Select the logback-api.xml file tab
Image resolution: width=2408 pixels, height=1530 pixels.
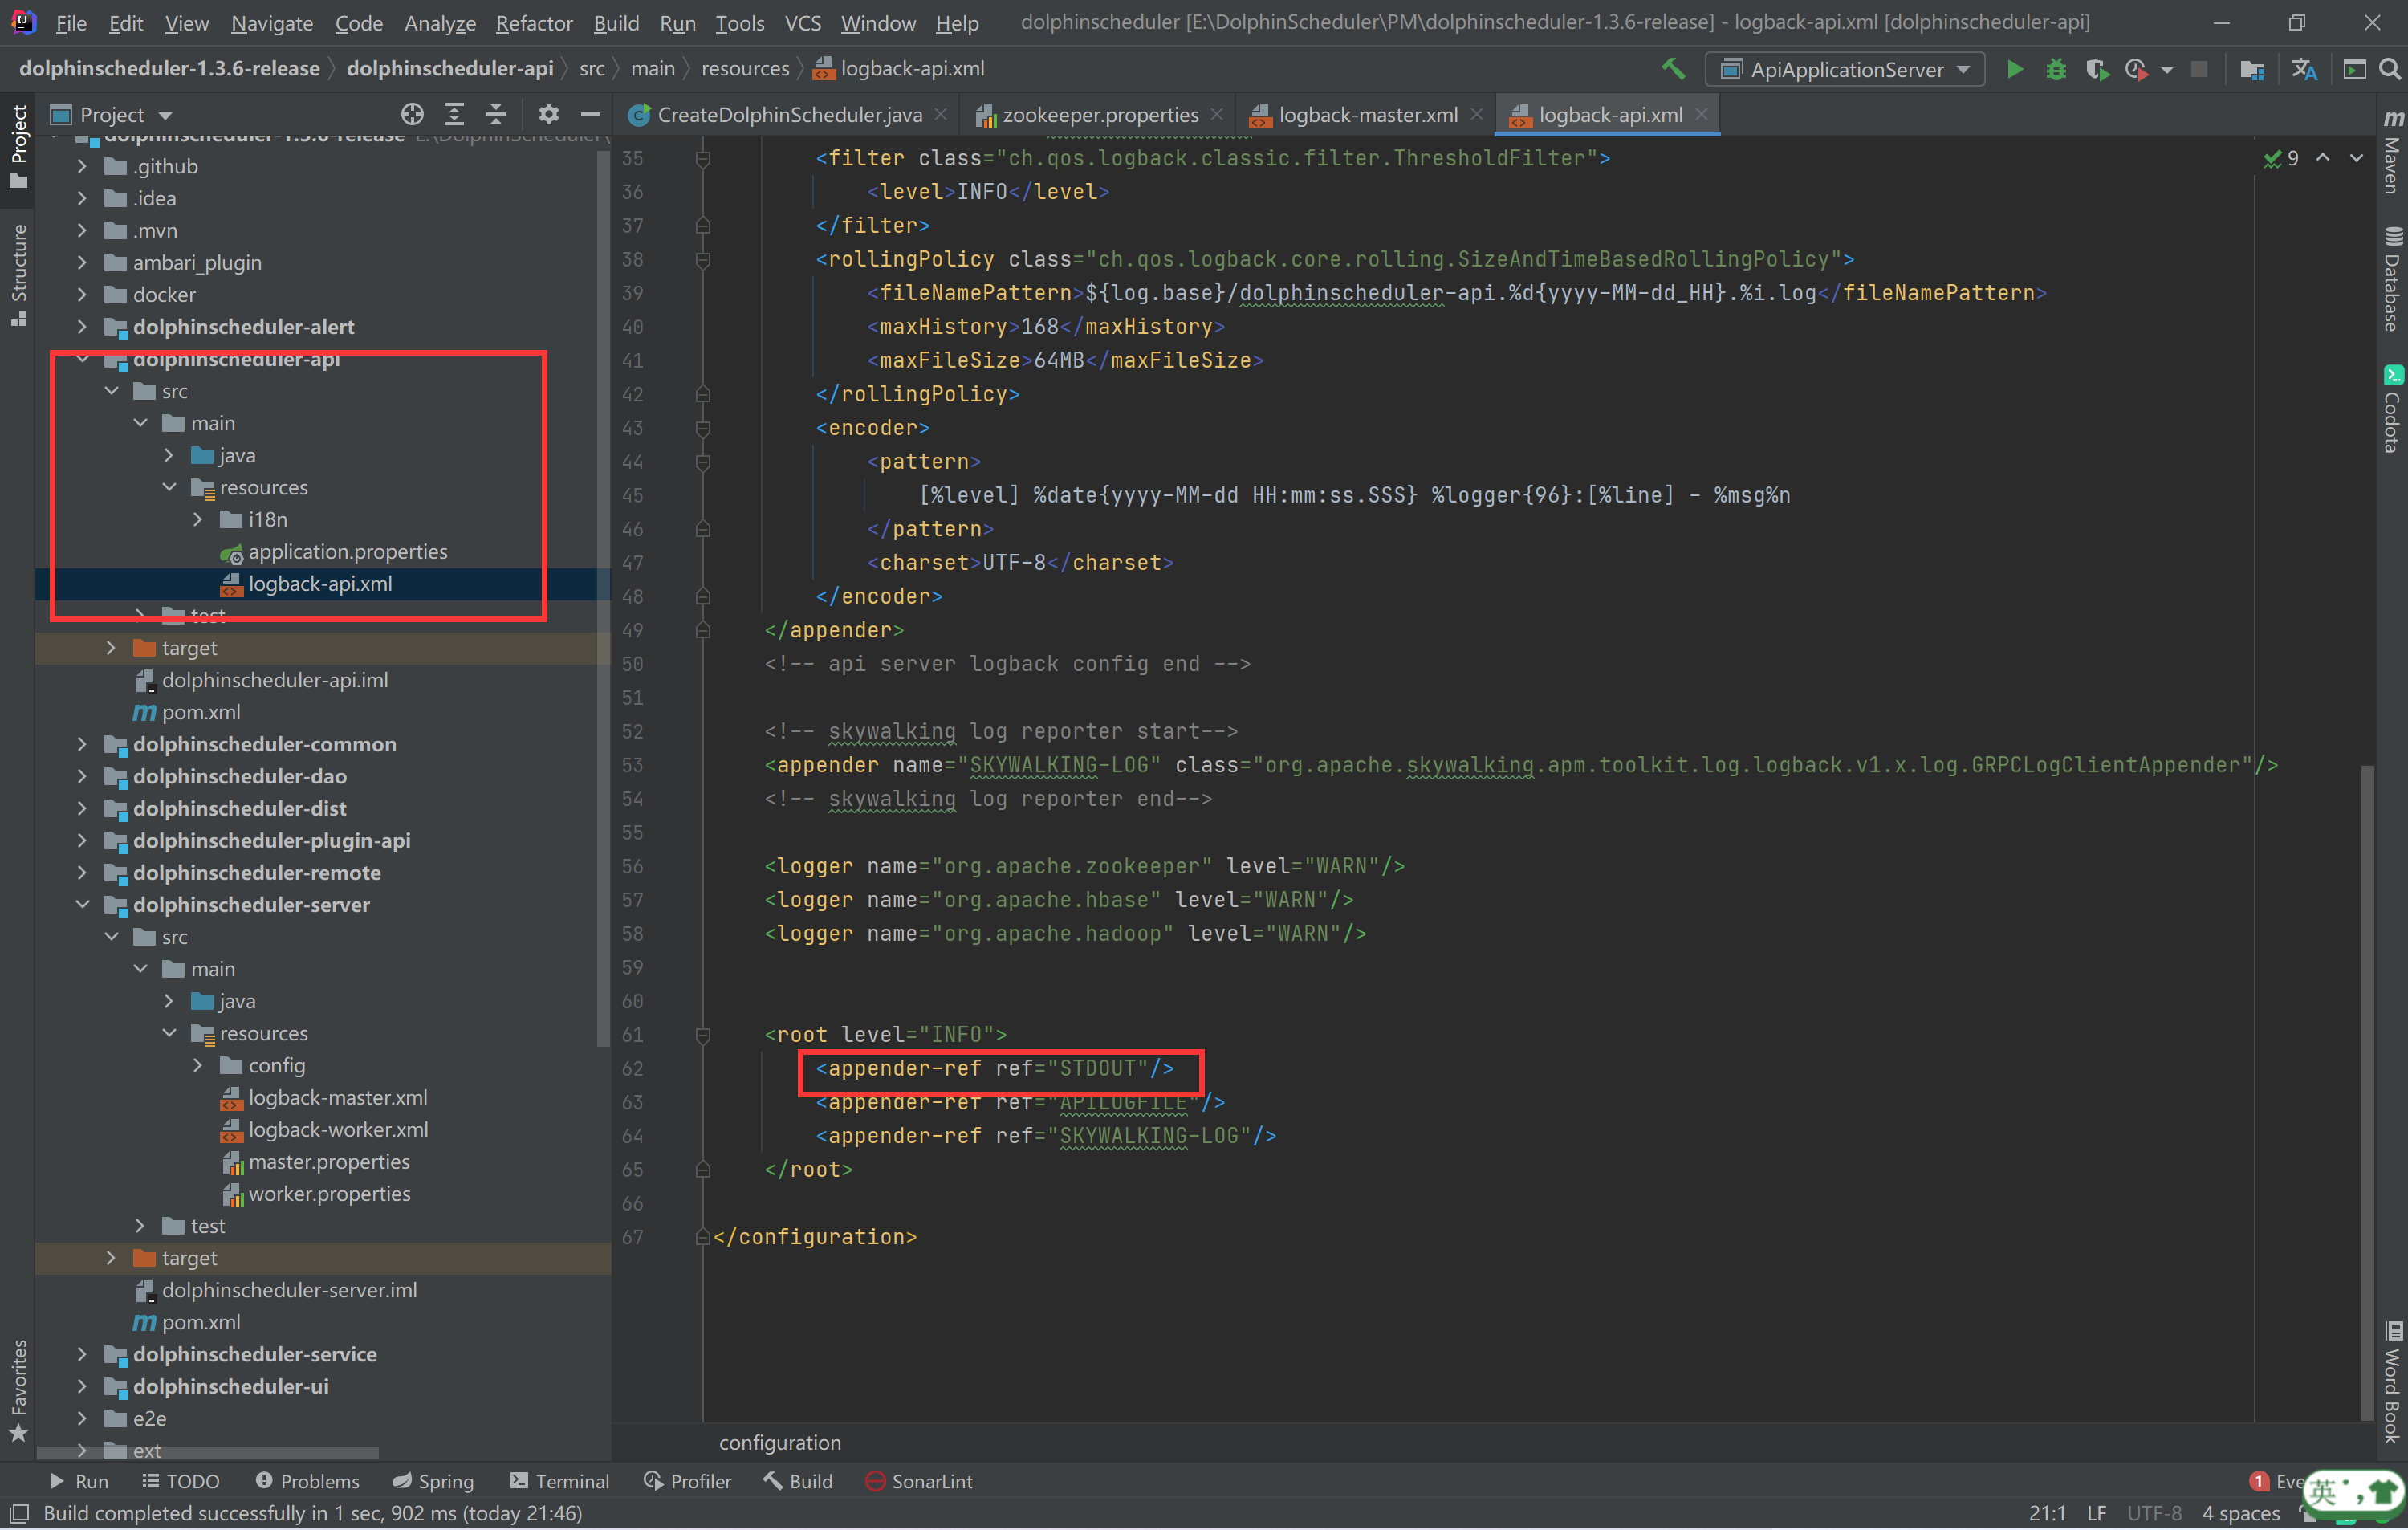pos(1596,114)
